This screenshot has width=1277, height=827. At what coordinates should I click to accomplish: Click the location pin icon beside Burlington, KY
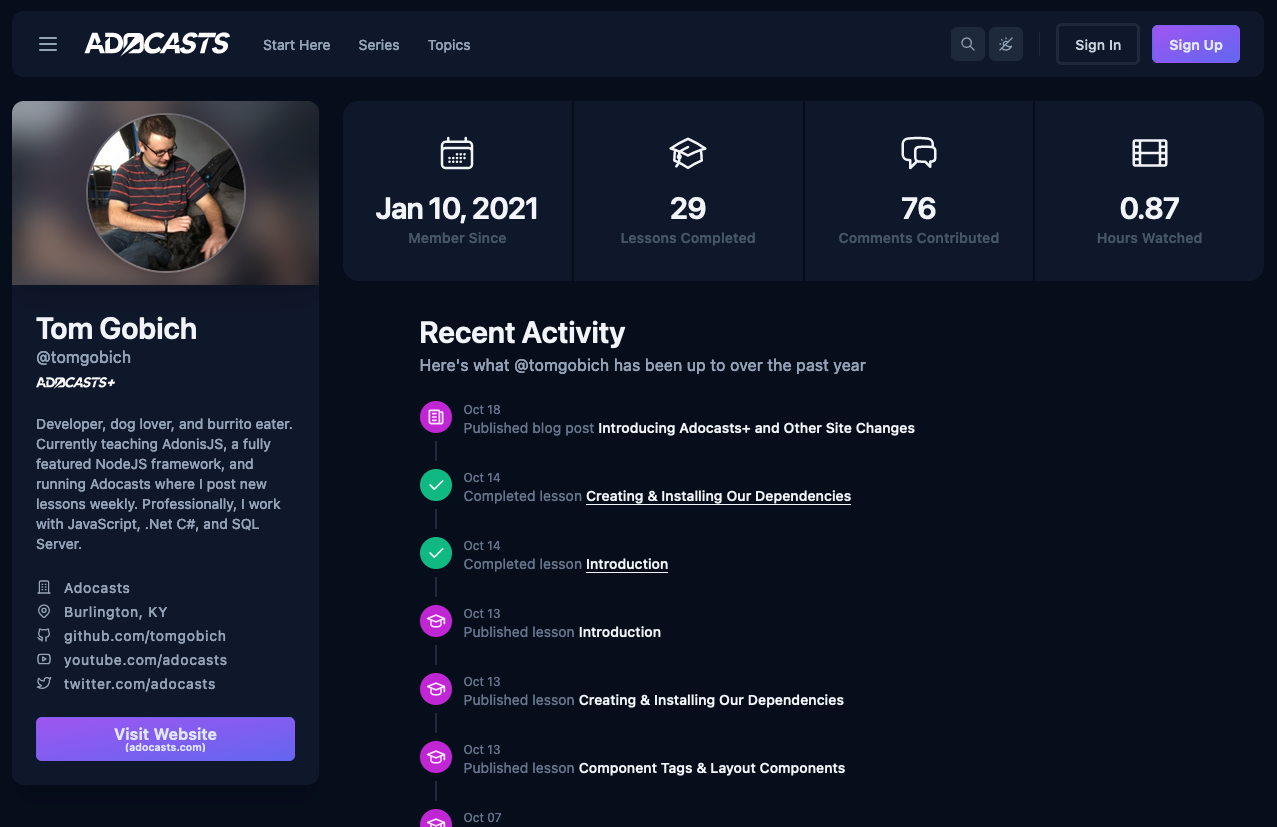44,612
